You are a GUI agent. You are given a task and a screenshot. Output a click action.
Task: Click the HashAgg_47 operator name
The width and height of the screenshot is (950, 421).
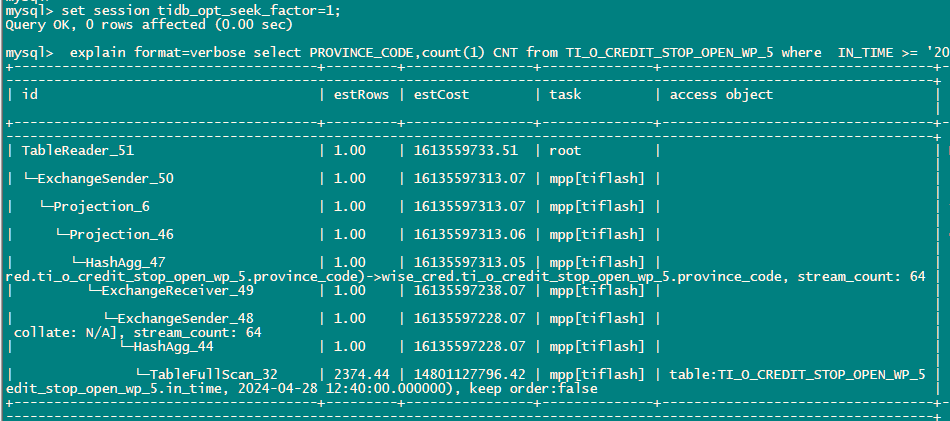(x=137, y=263)
